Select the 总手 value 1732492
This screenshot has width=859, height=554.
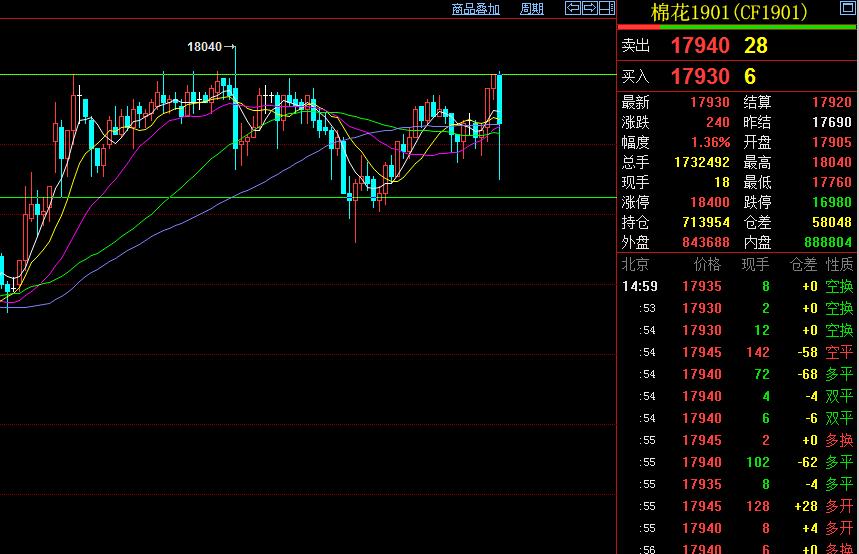coord(702,162)
